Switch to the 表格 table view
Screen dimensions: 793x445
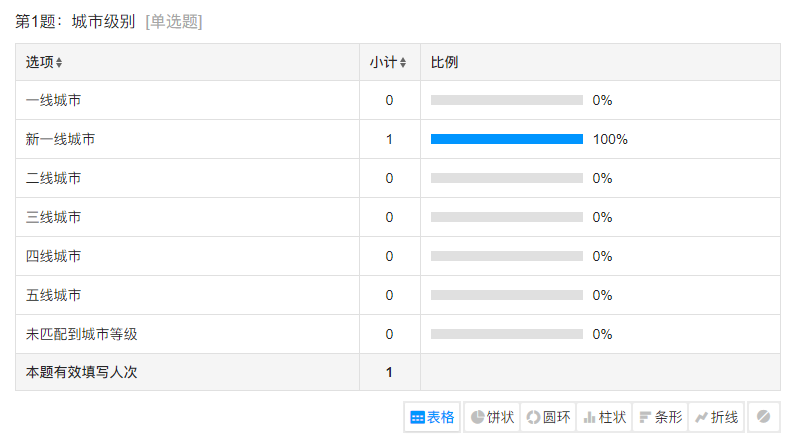click(432, 417)
